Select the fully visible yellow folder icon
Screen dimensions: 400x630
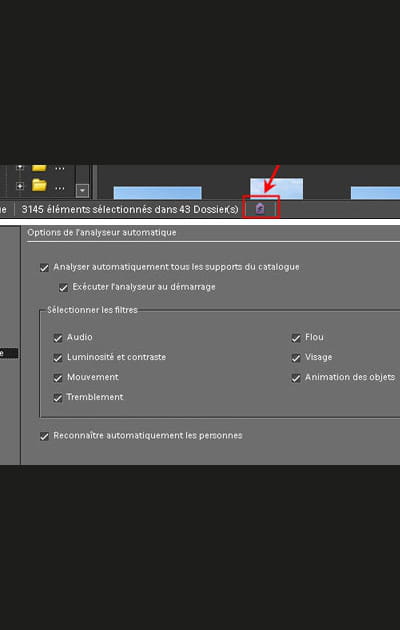tap(39, 185)
